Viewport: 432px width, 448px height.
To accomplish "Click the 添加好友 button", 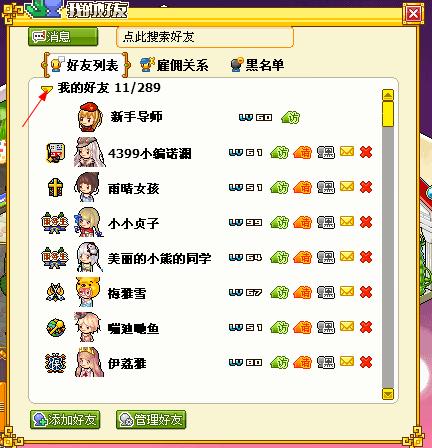I will (65, 419).
